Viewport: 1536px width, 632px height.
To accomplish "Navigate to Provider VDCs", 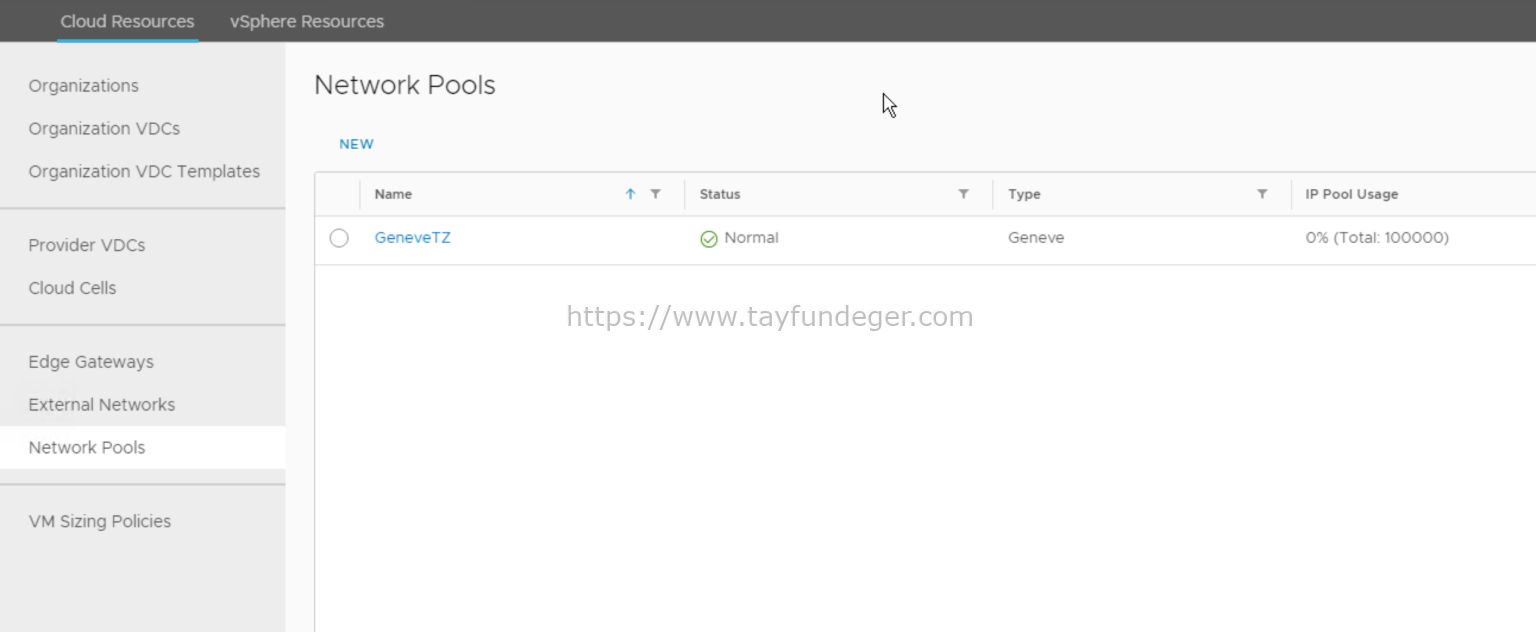I will pos(86,245).
